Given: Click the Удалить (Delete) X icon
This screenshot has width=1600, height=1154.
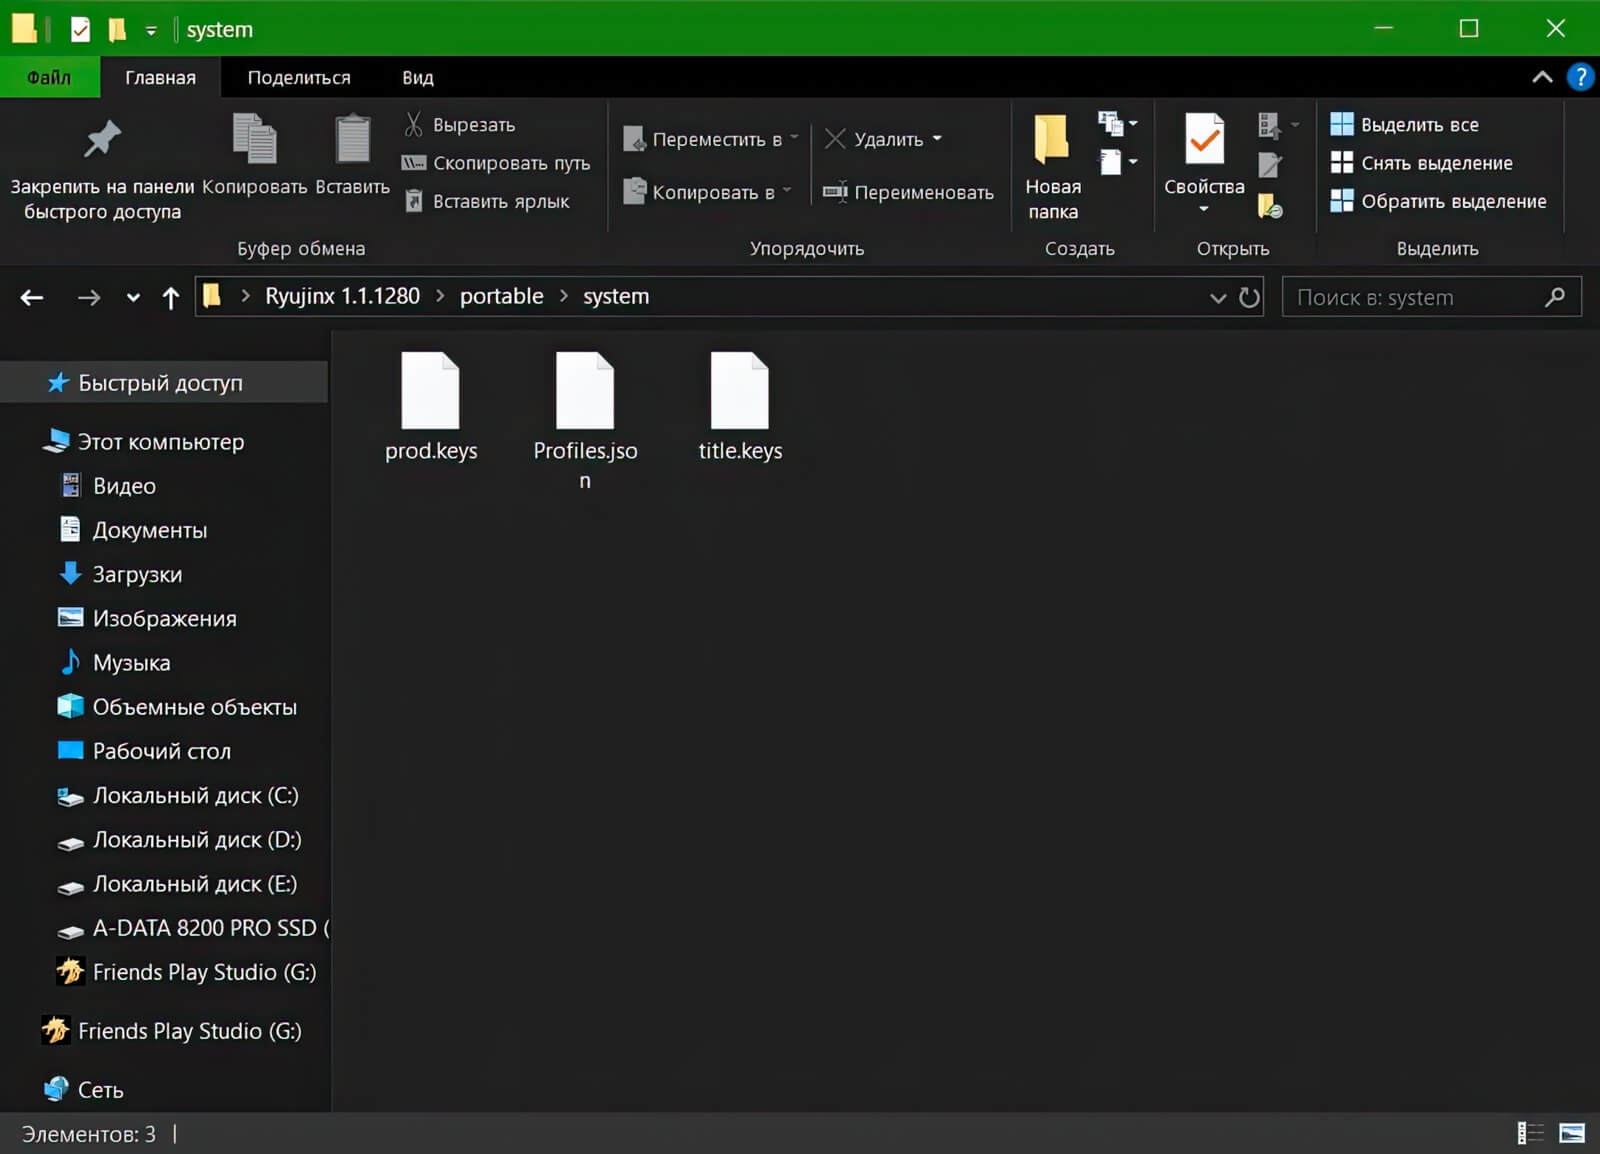Looking at the screenshot, I should 835,138.
